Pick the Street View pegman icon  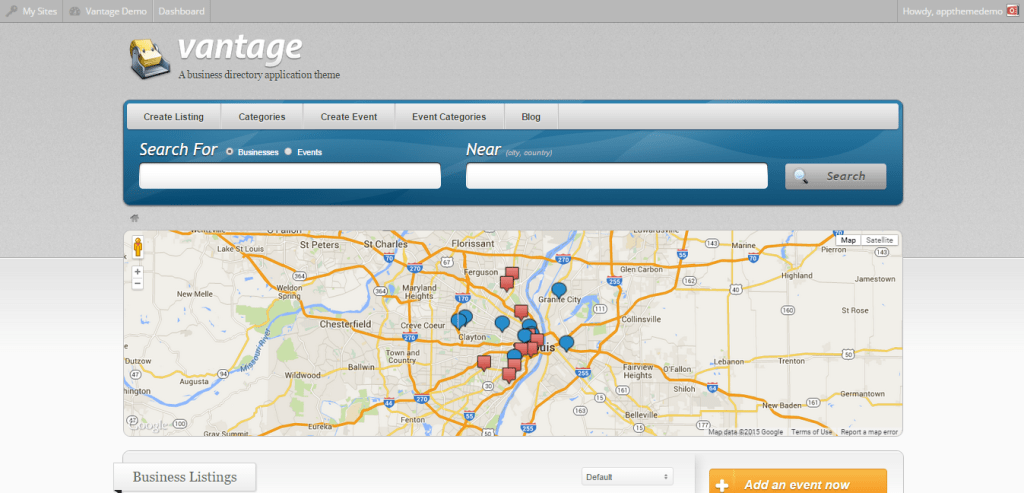click(x=138, y=247)
